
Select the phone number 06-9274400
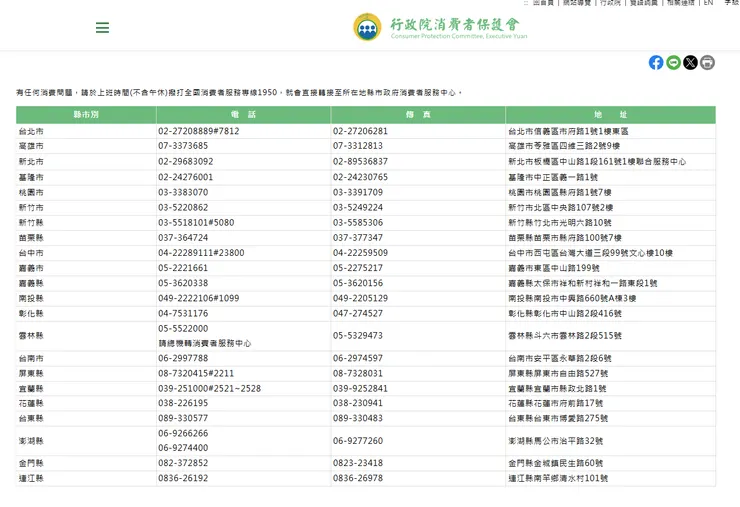(183, 448)
